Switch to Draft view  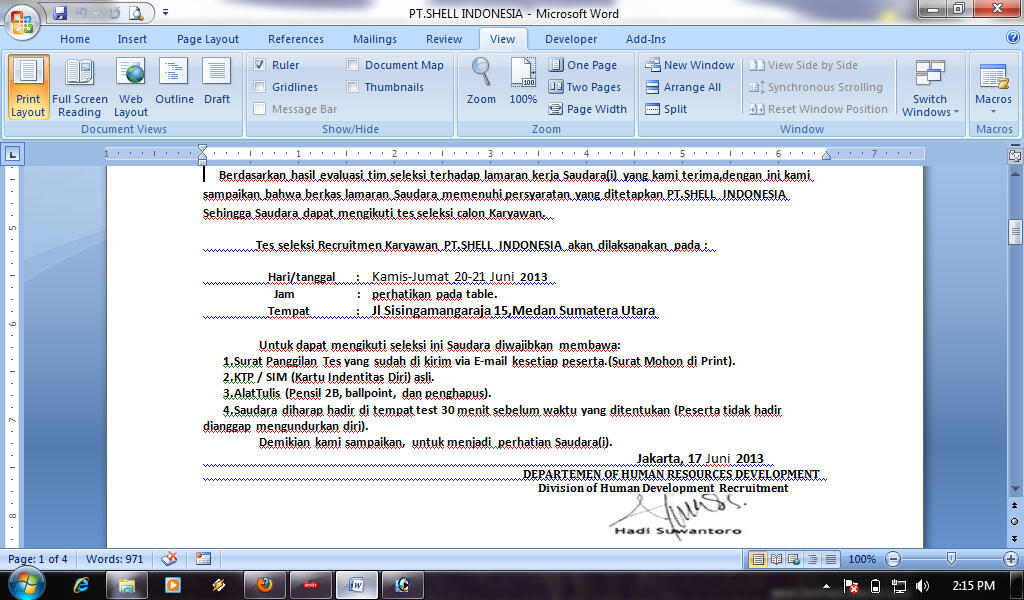click(217, 82)
